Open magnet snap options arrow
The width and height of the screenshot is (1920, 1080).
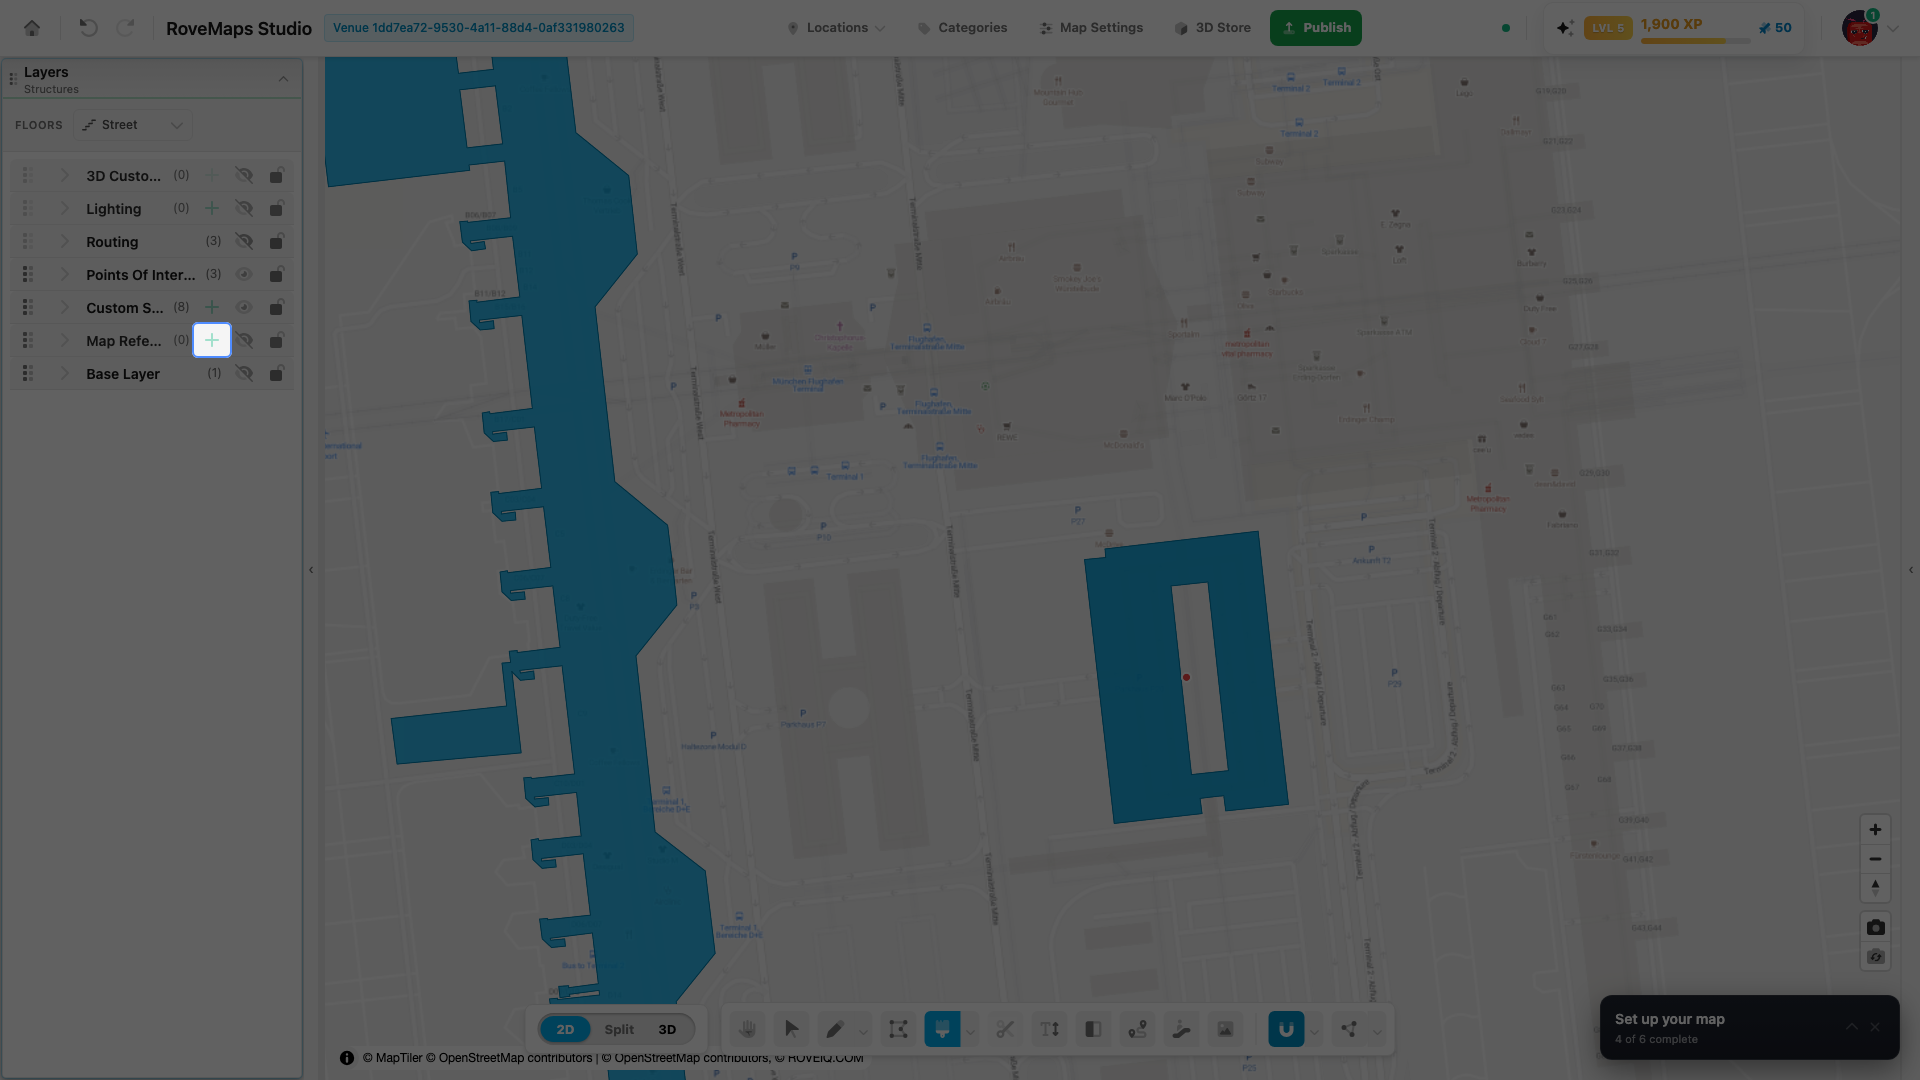(x=1314, y=1032)
